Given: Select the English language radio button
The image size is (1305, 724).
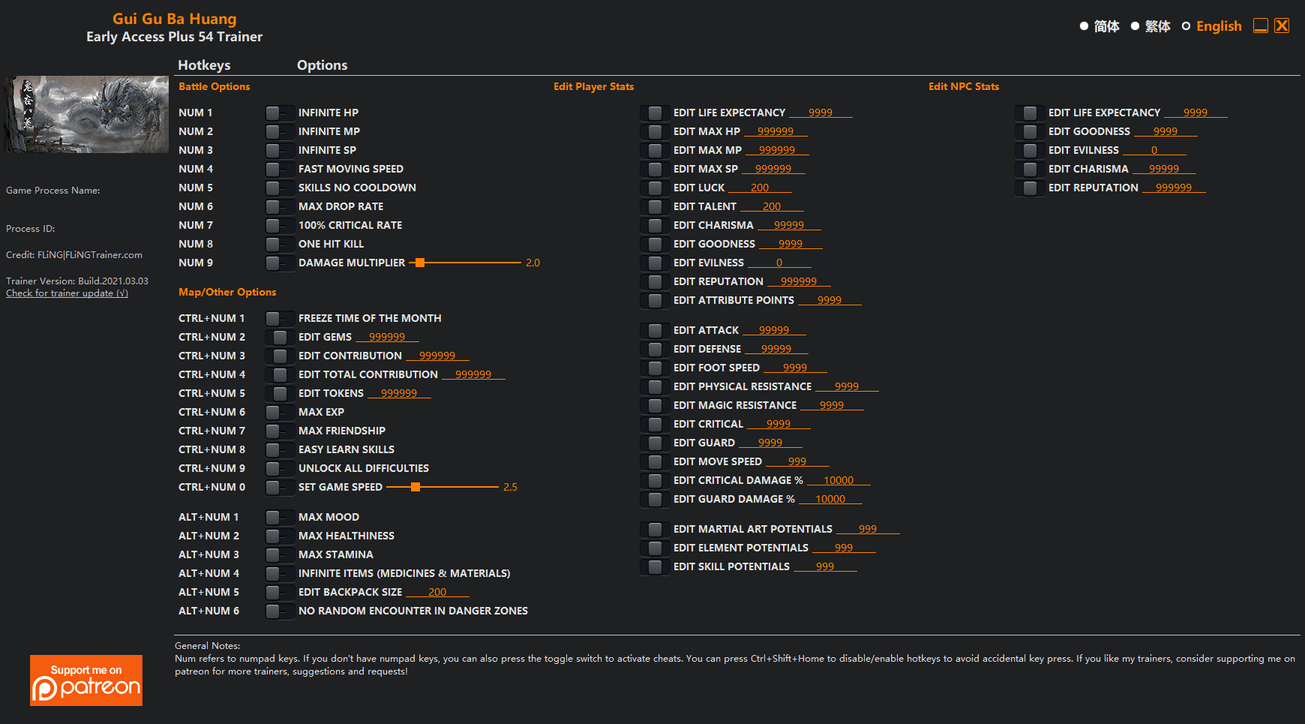Looking at the screenshot, I should coord(1186,27).
